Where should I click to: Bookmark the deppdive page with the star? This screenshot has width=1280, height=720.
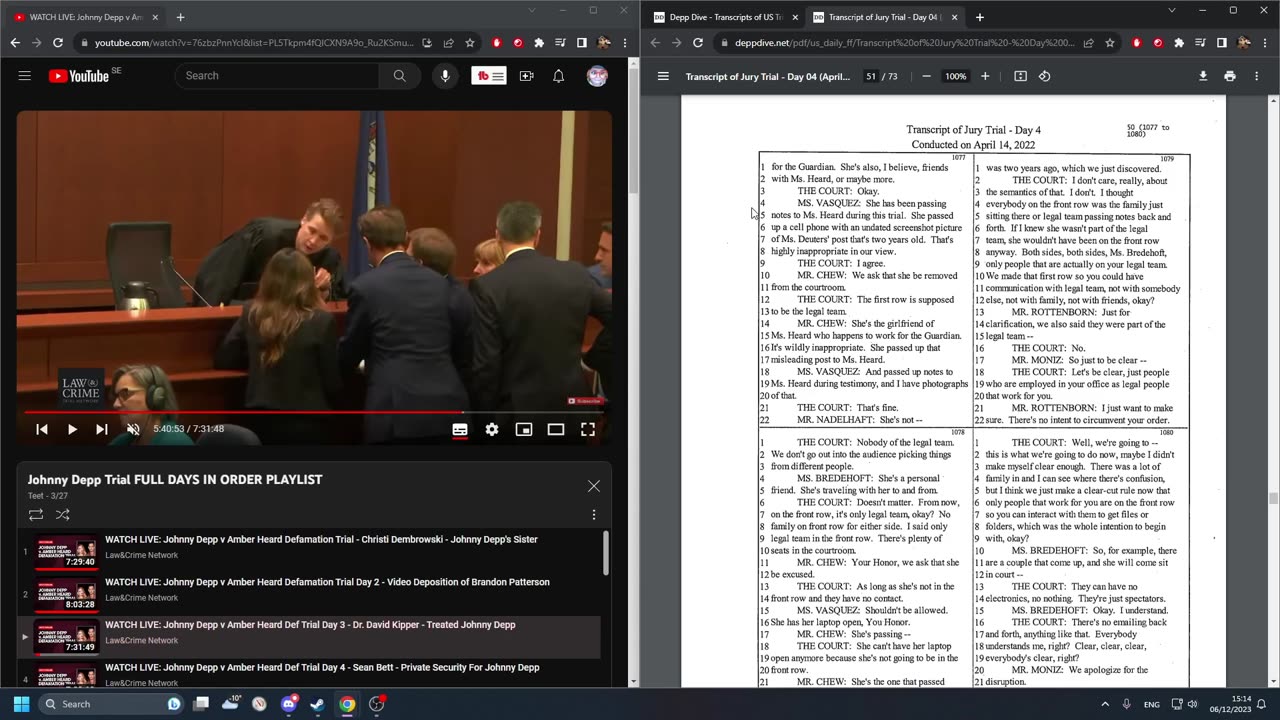point(1110,43)
